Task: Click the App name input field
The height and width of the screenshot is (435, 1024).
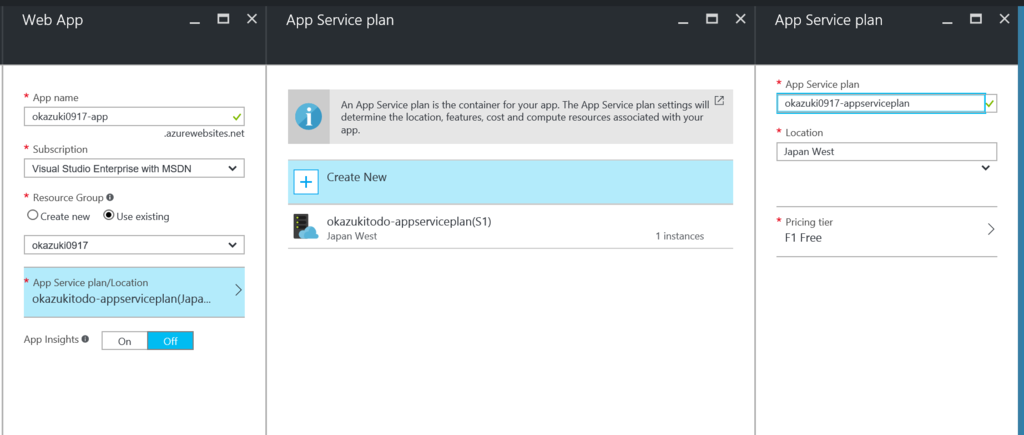Action: pyautogui.click(x=134, y=116)
